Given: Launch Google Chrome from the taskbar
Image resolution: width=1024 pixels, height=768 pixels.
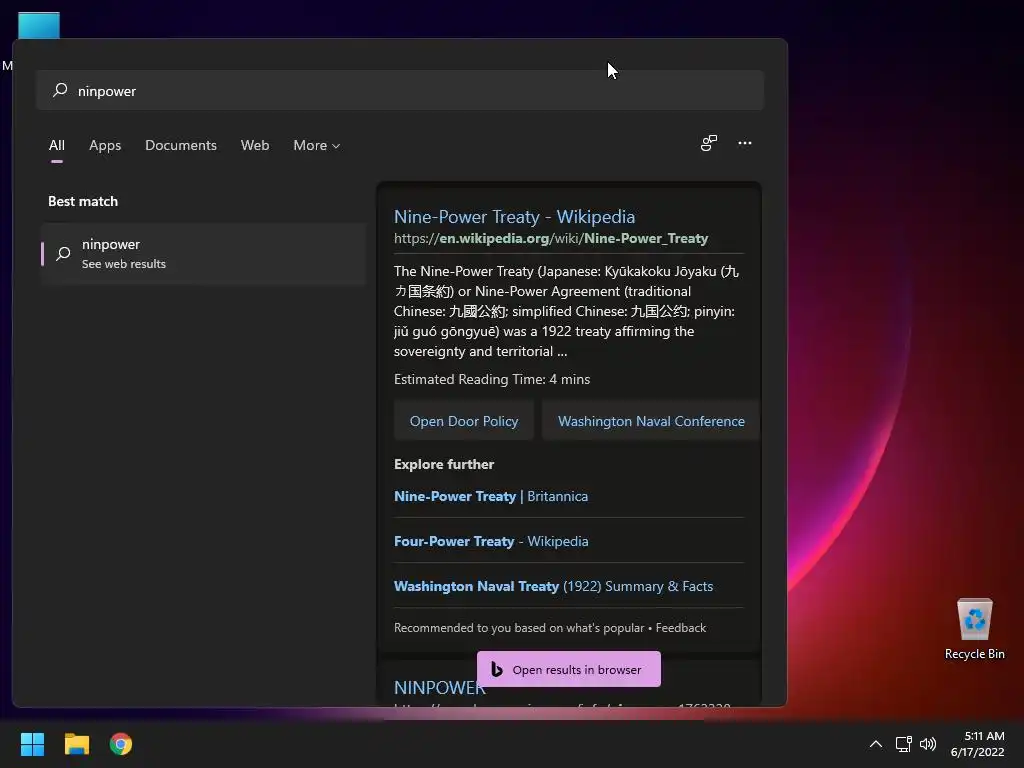Looking at the screenshot, I should [x=121, y=744].
